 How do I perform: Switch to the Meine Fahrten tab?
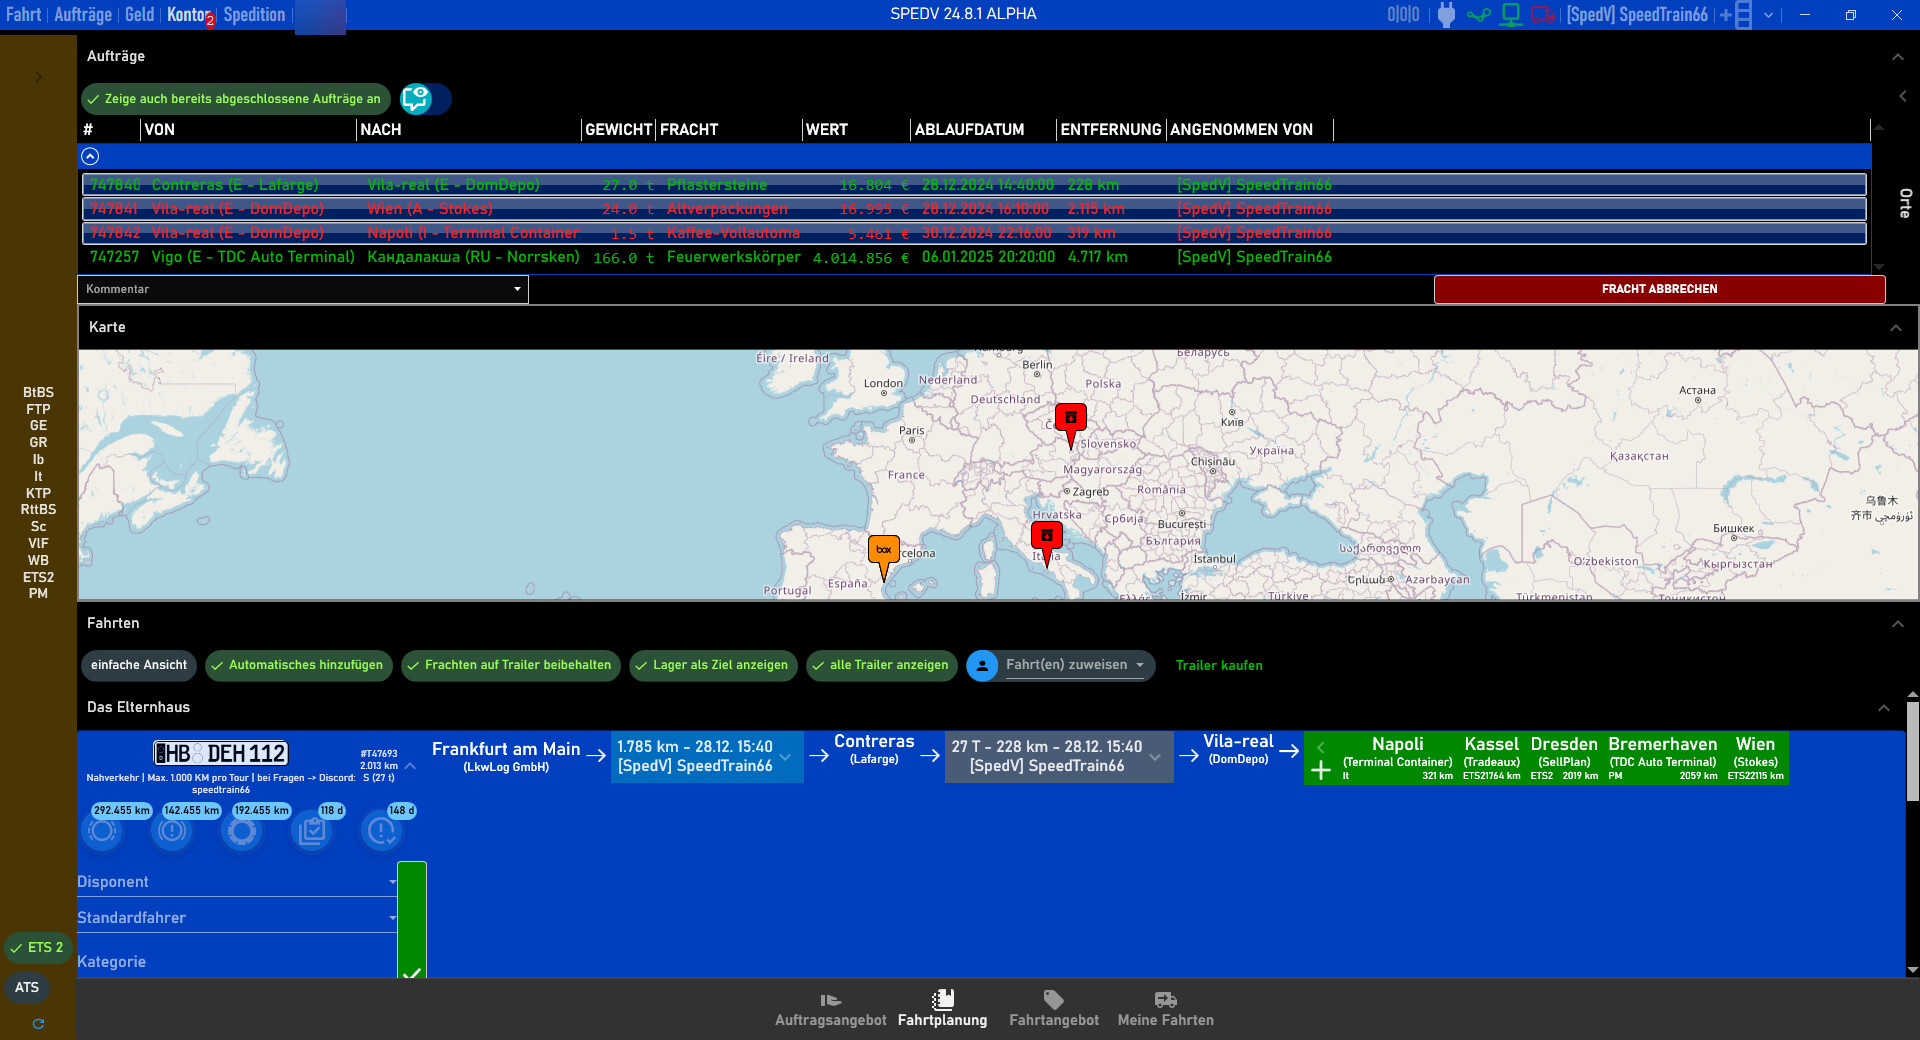[1165, 1008]
